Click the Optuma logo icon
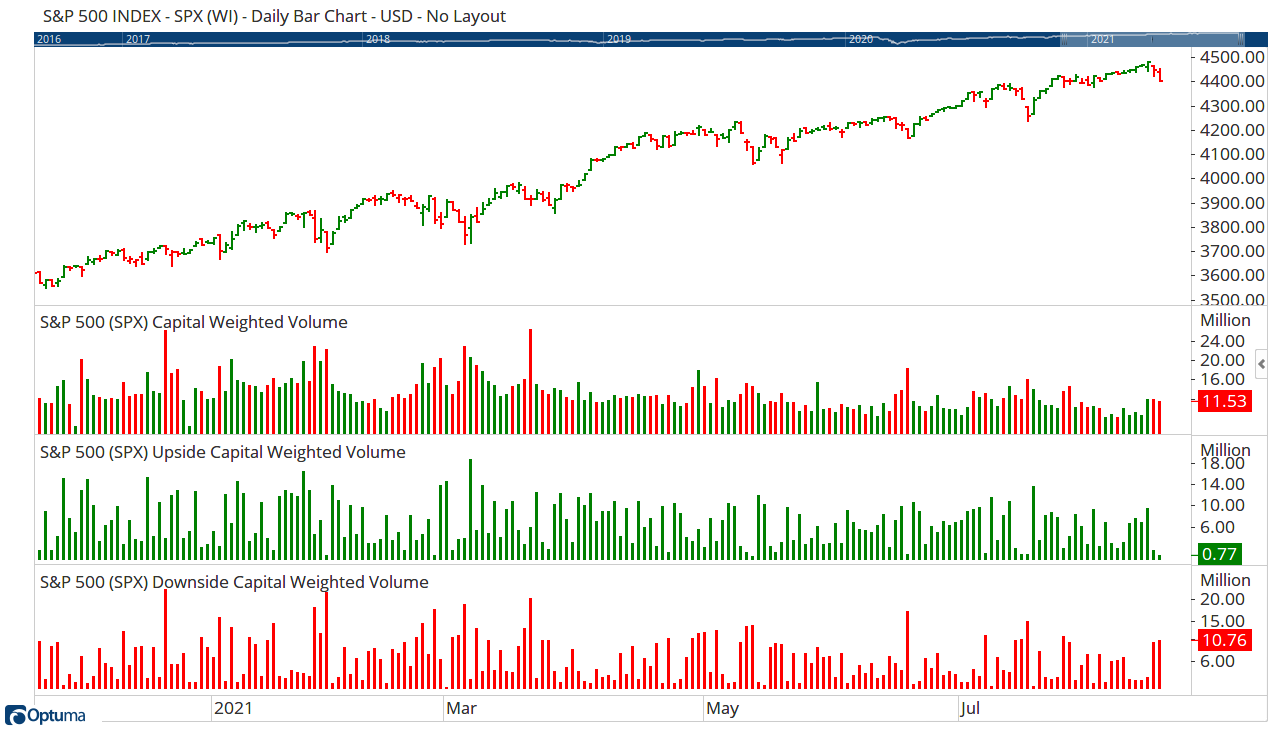 pyautogui.click(x=16, y=715)
